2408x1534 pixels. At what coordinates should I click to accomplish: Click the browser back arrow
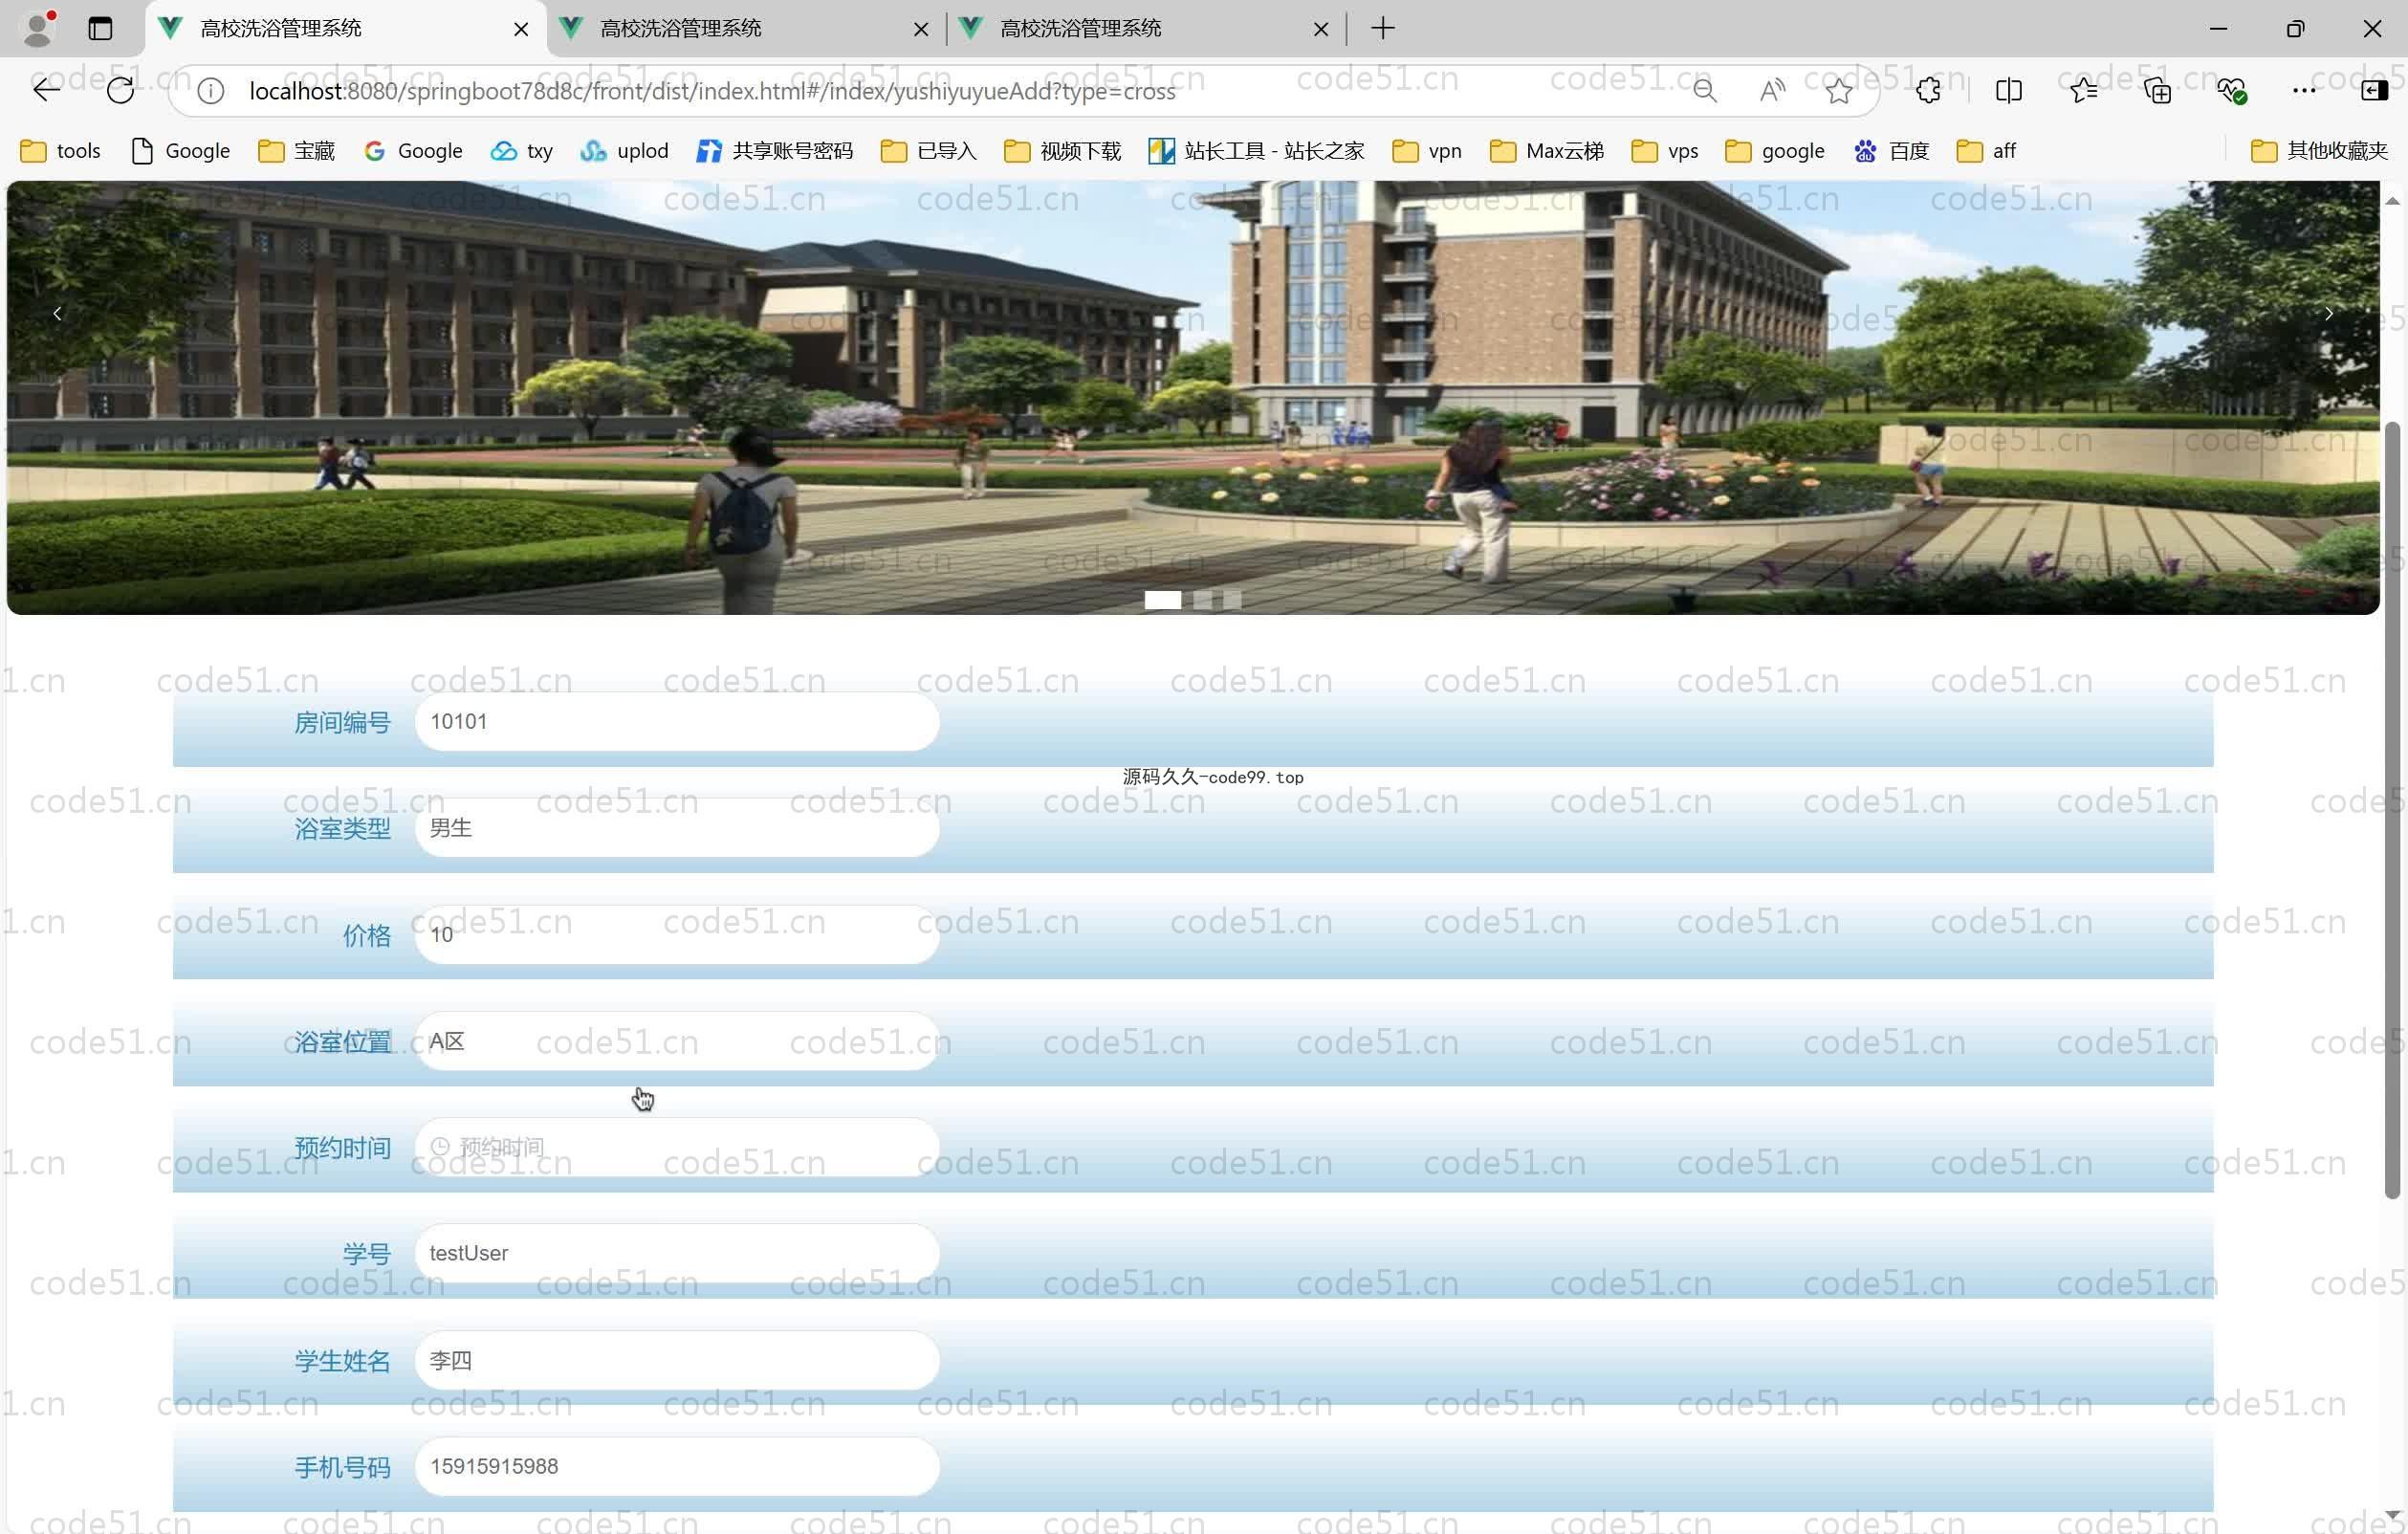coord(46,91)
